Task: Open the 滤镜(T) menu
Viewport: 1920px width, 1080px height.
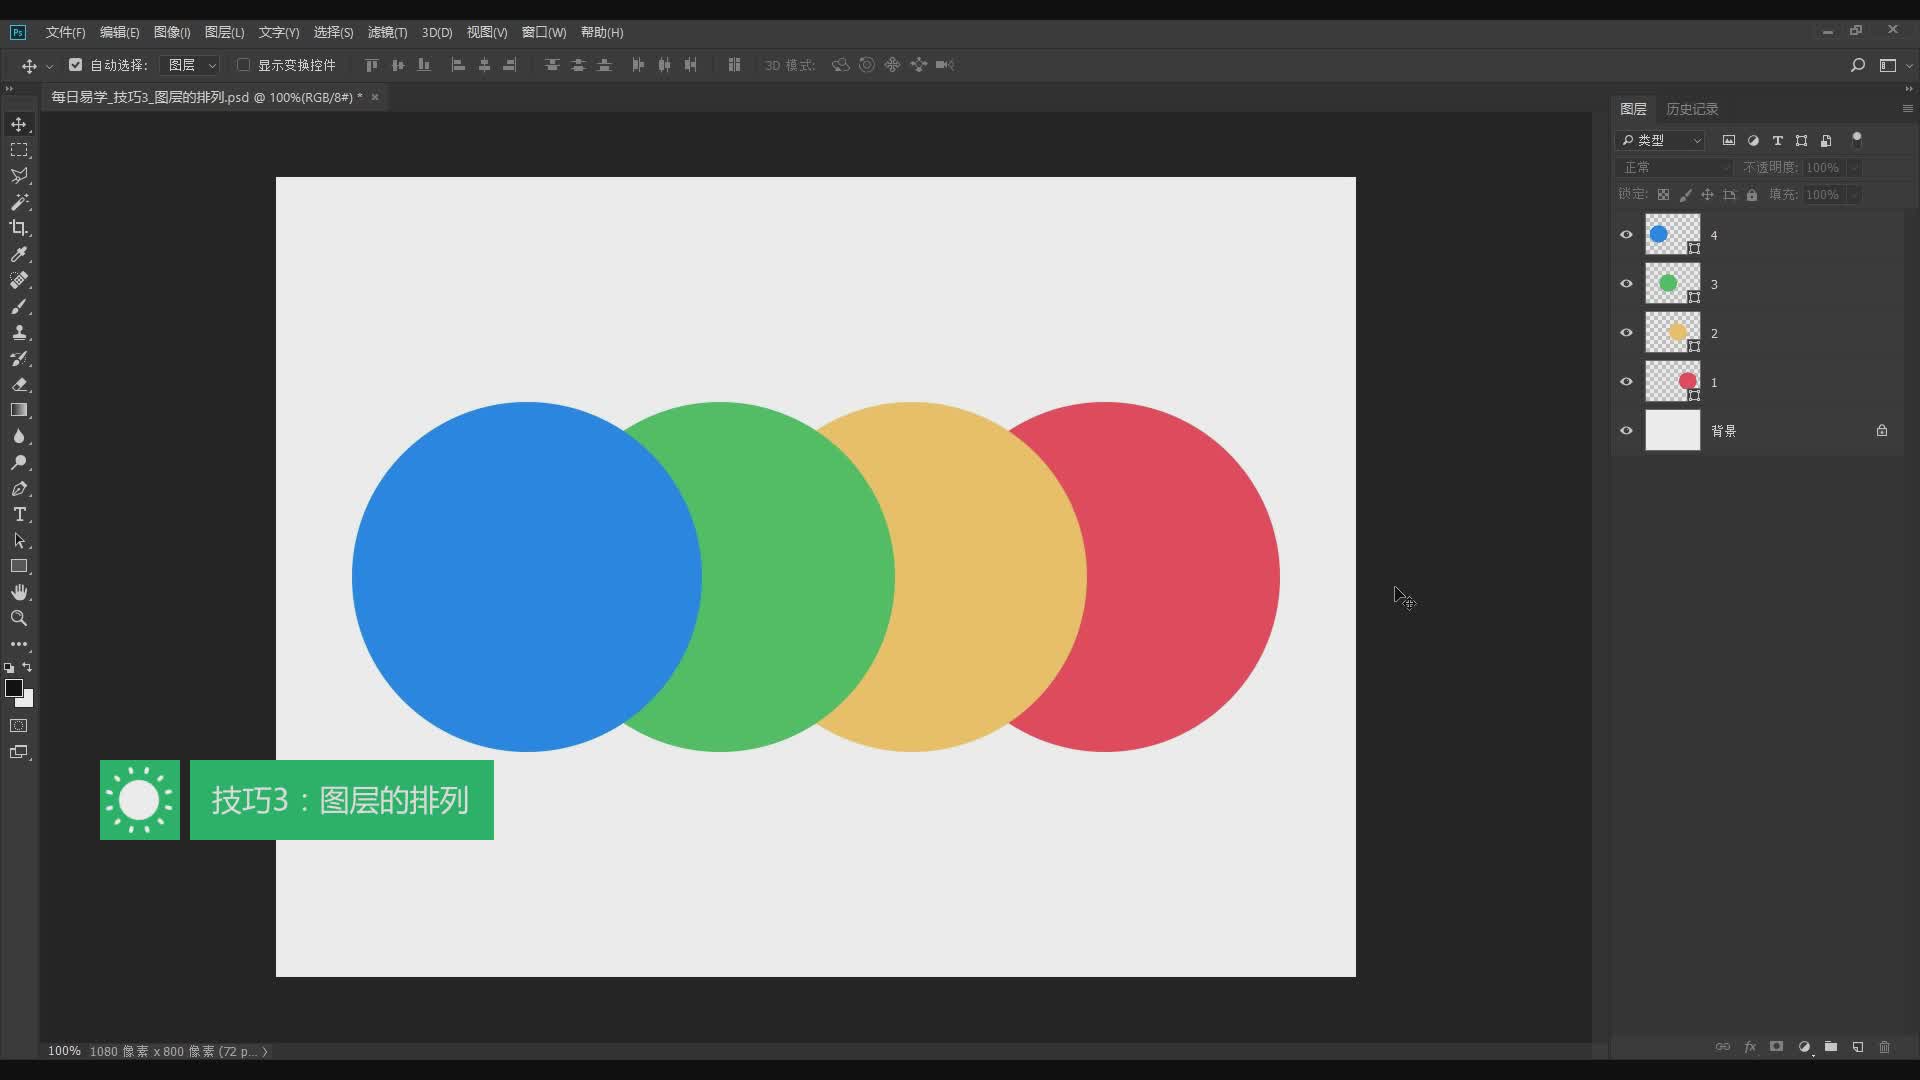Action: (x=387, y=32)
